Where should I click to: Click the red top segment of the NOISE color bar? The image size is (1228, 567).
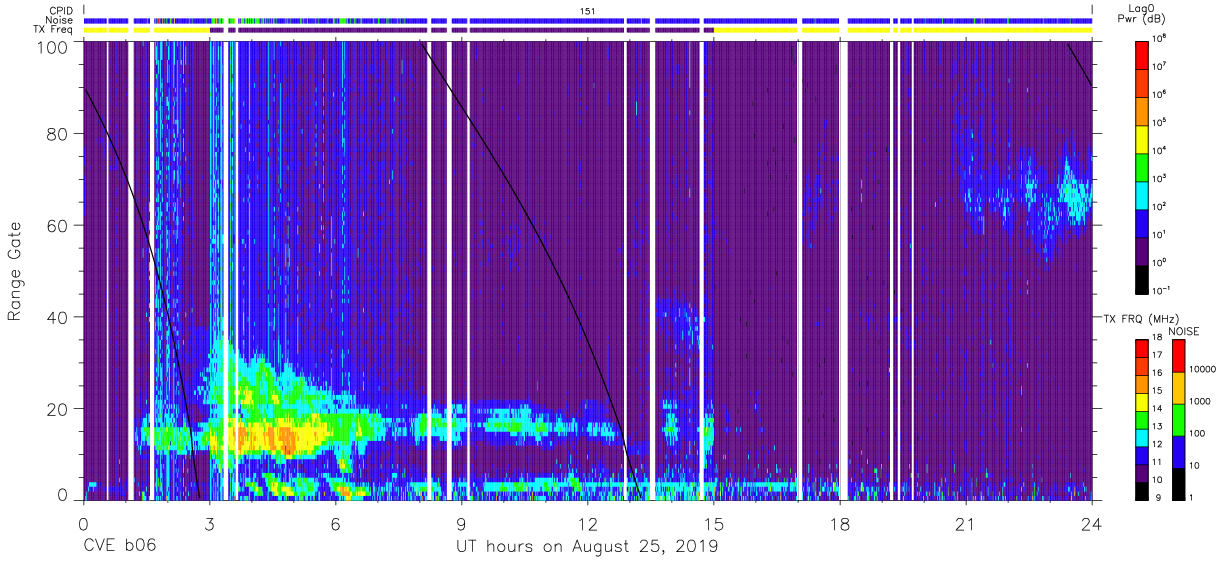[x=1178, y=356]
